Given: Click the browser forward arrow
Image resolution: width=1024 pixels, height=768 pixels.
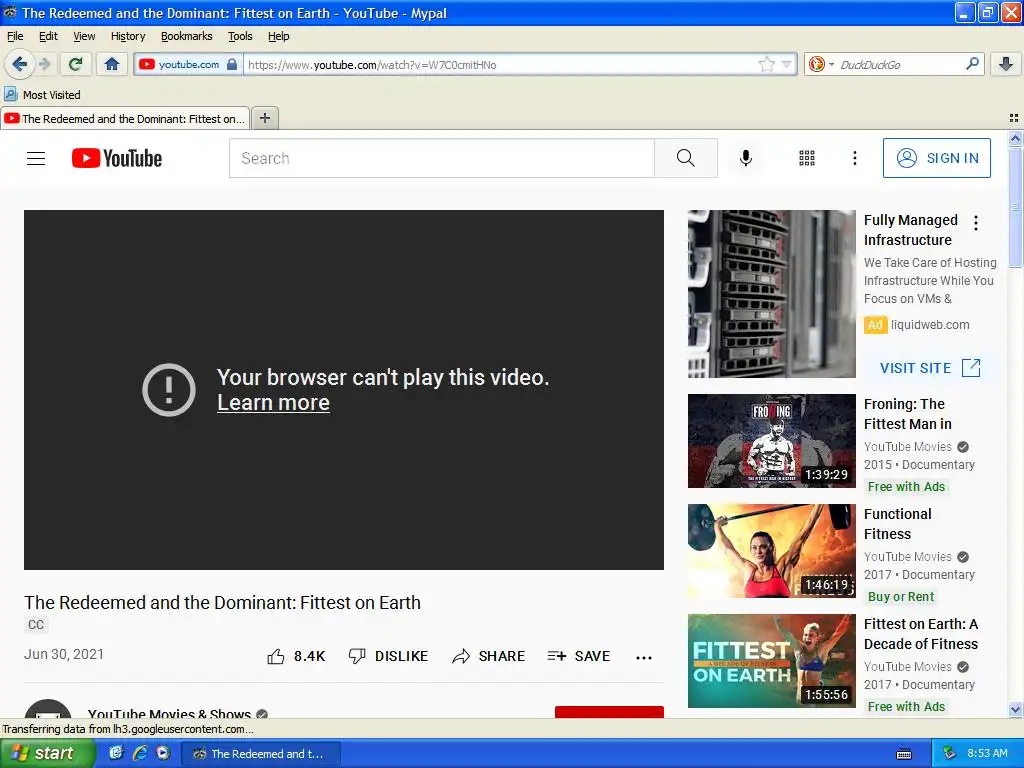Looking at the screenshot, I should coord(44,64).
